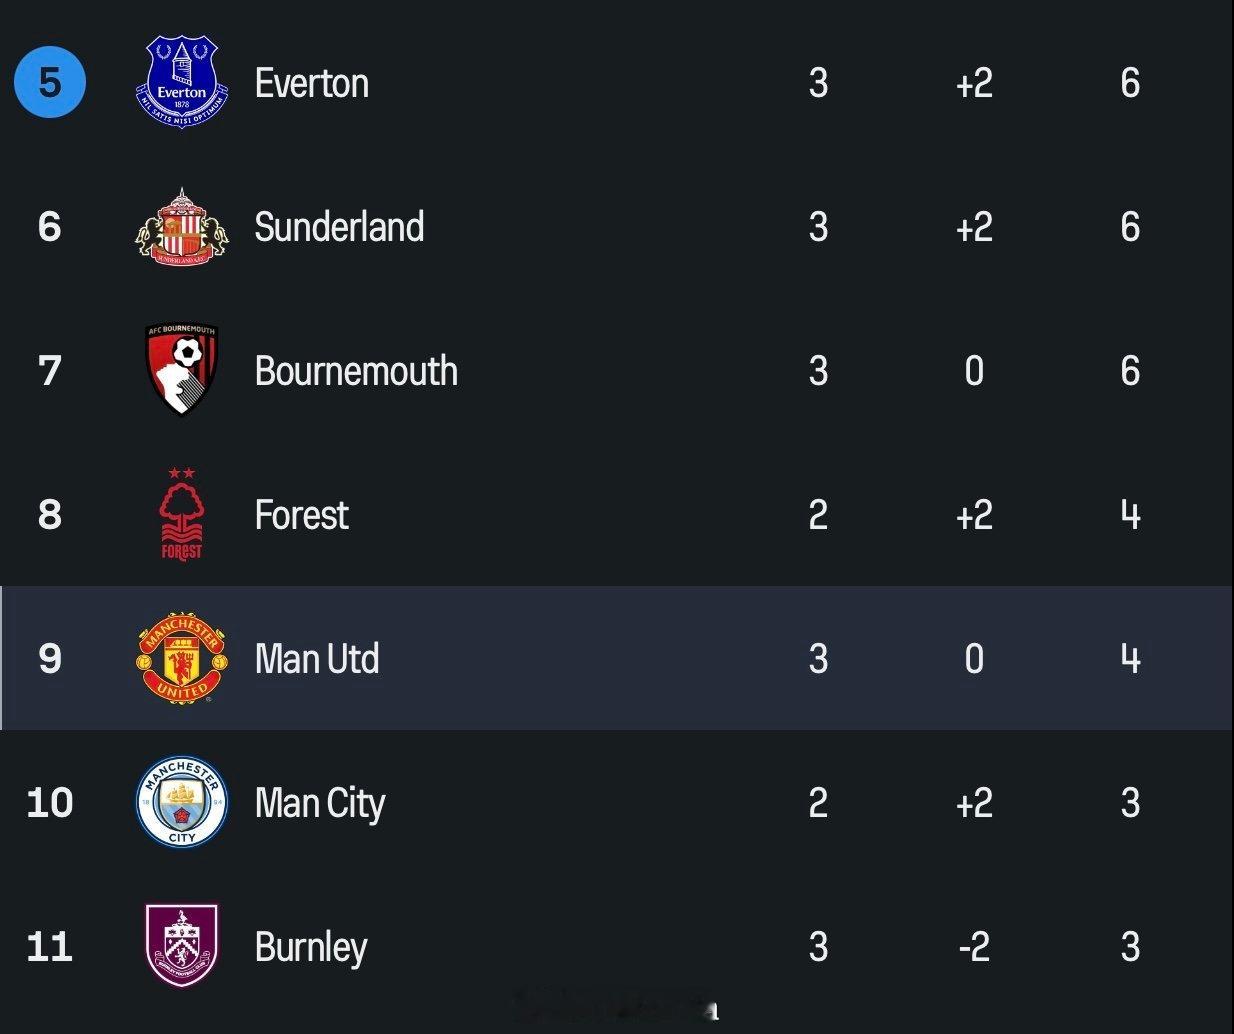Image resolution: width=1234 pixels, height=1034 pixels.
Task: Click the Burnley club crest
Action: tap(182, 946)
